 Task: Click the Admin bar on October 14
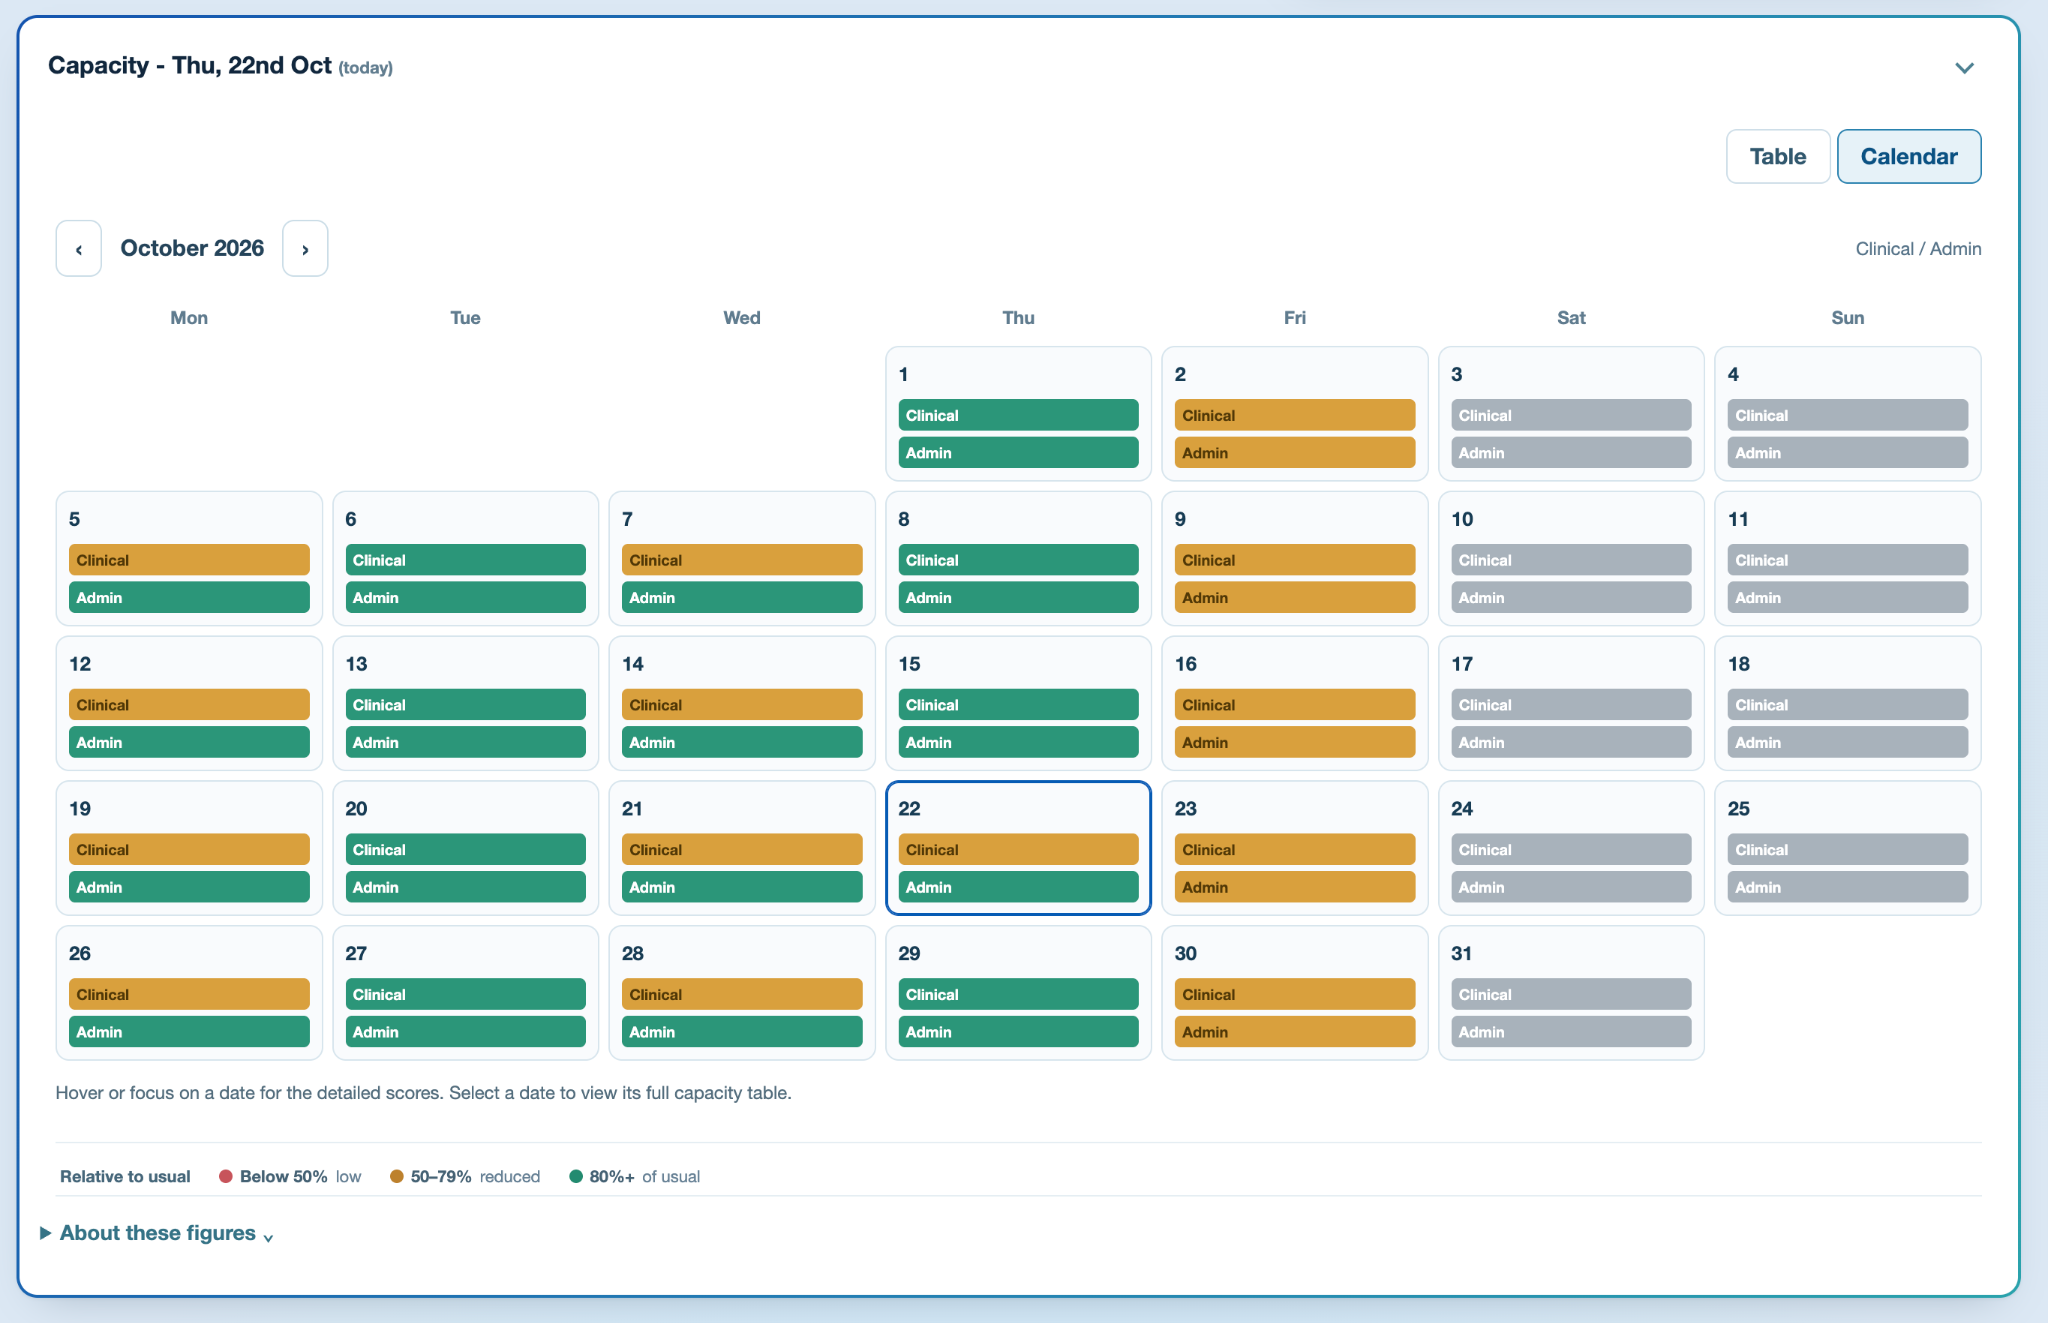(x=742, y=742)
